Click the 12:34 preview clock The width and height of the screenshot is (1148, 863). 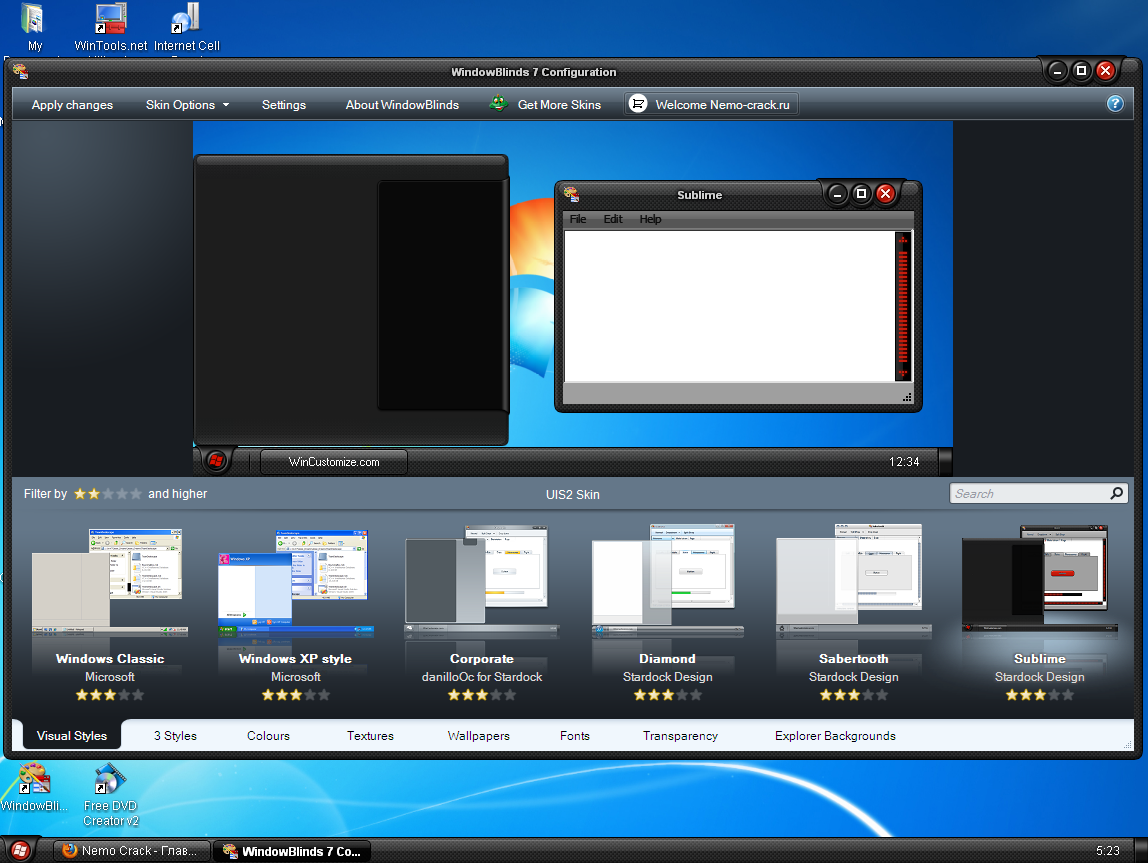click(x=903, y=462)
